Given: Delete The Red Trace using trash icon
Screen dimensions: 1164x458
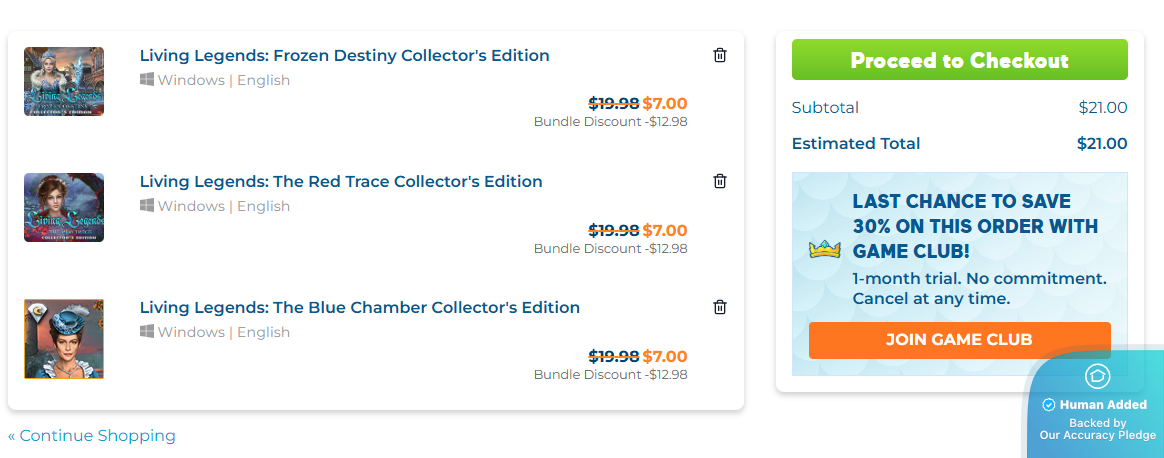Looking at the screenshot, I should click(x=720, y=181).
